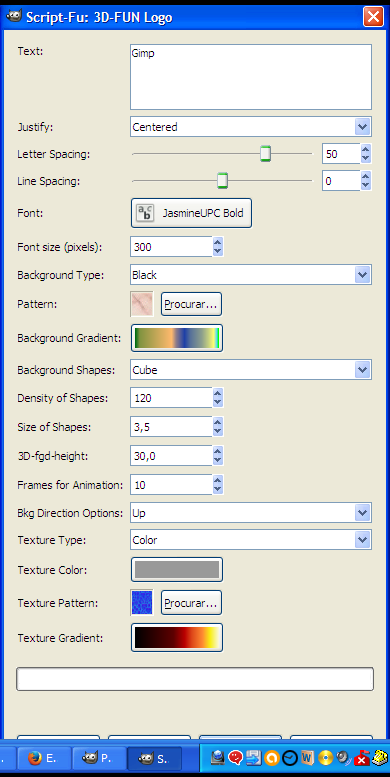Expand the Texture Type dropdown
Viewport: 390px width, 777px height.
[362, 540]
